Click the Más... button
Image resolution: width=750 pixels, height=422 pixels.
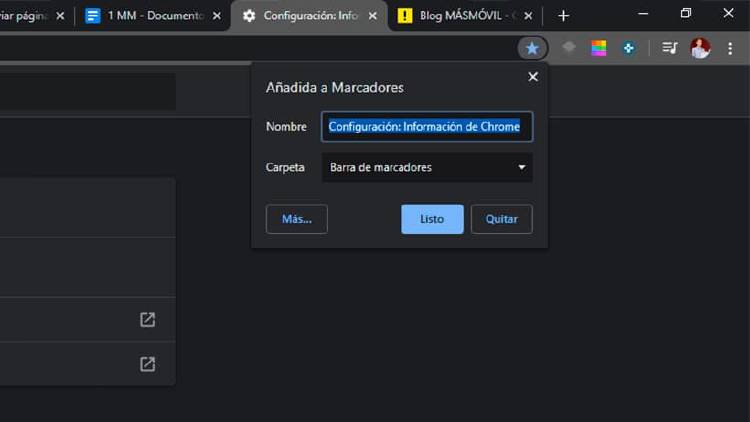[297, 219]
